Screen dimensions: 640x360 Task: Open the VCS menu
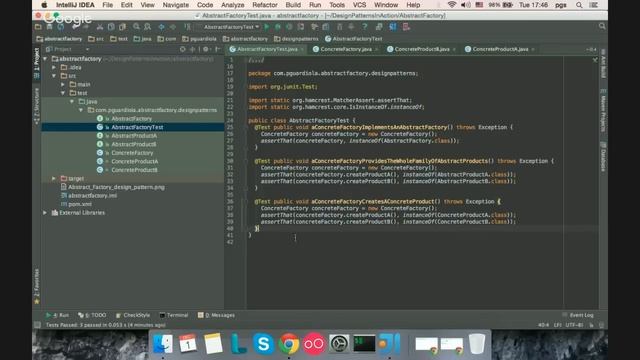click(x=359, y=5)
